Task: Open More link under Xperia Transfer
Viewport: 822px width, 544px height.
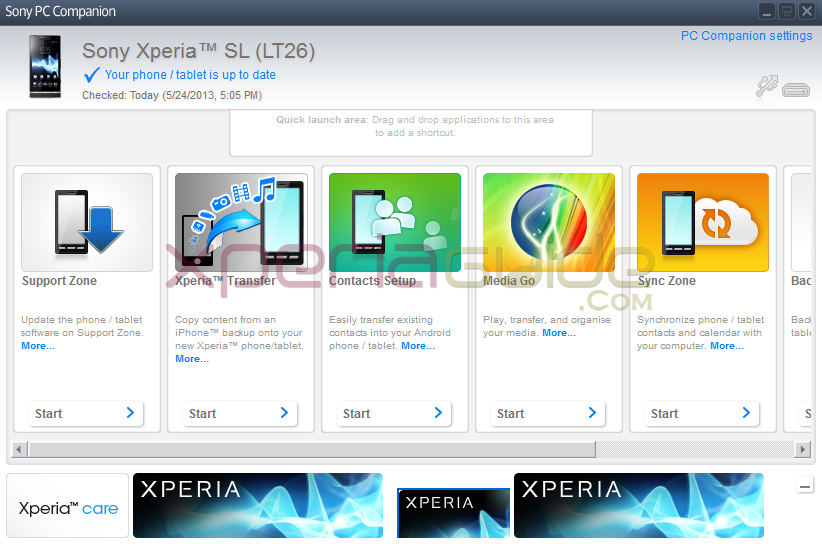Action: [192, 359]
